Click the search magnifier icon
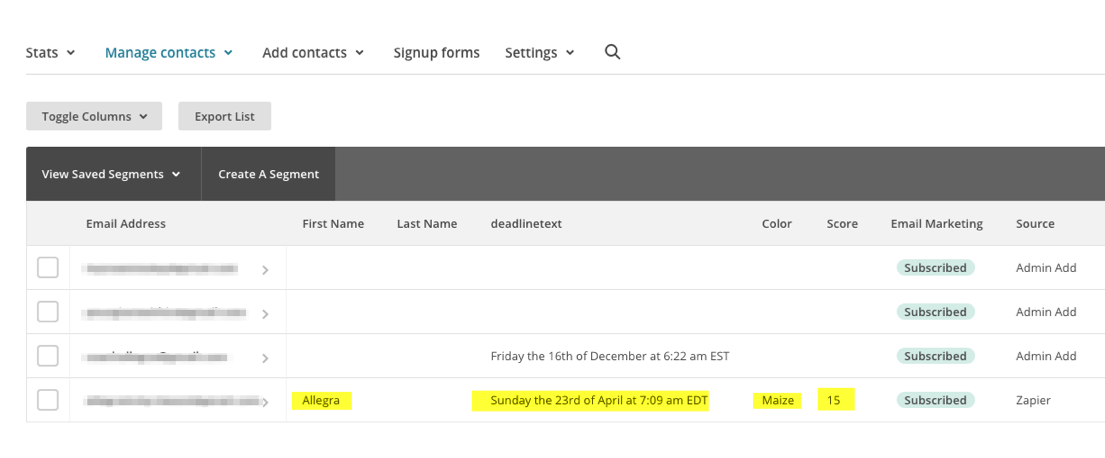 (613, 52)
